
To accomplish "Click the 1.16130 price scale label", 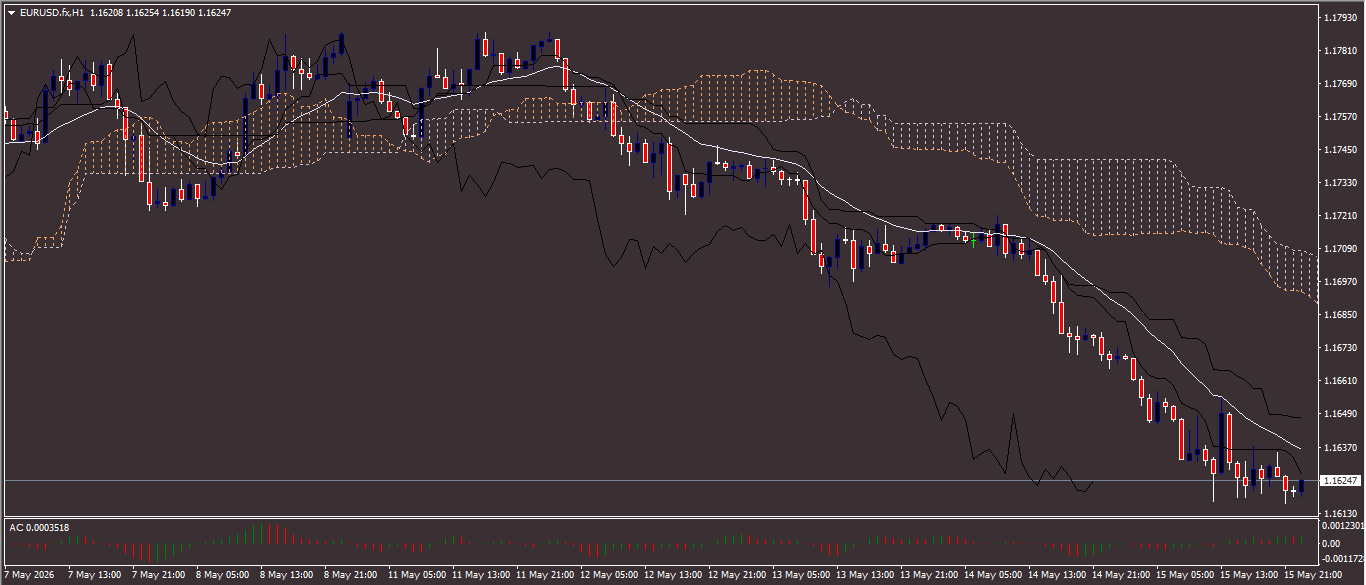I will pyautogui.click(x=1339, y=513).
